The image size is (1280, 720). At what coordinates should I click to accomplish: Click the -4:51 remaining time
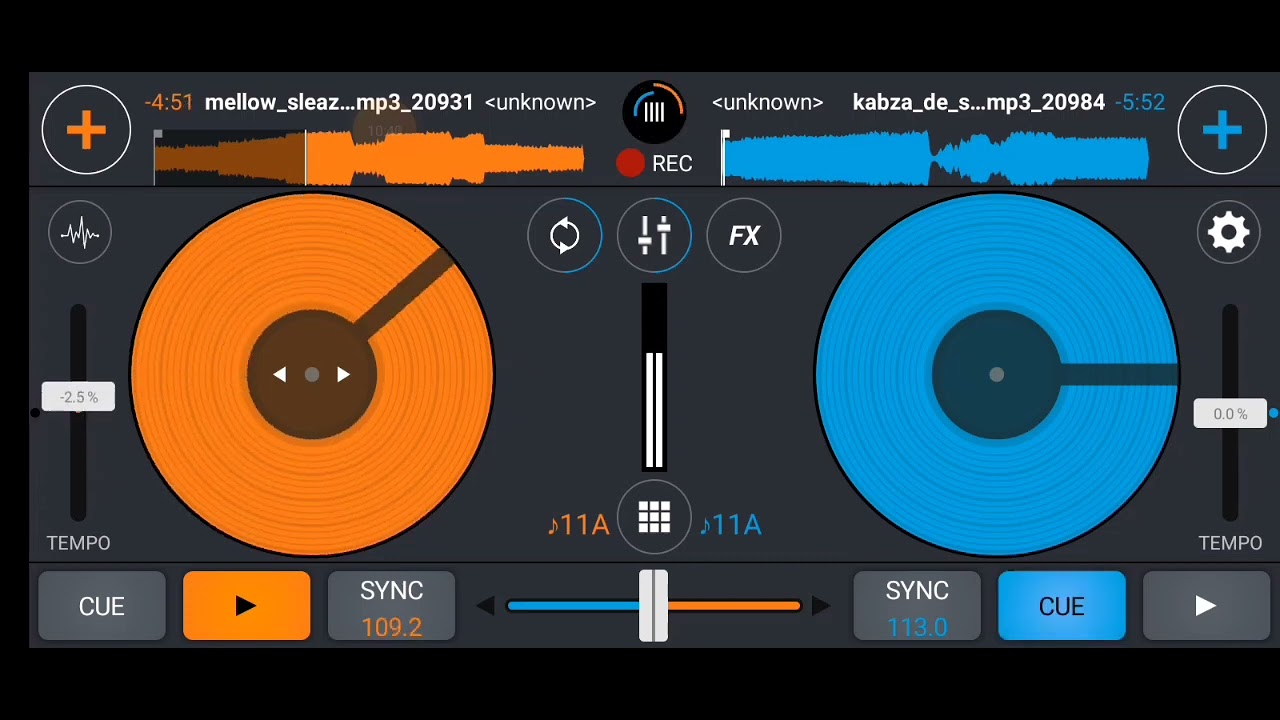coord(168,103)
